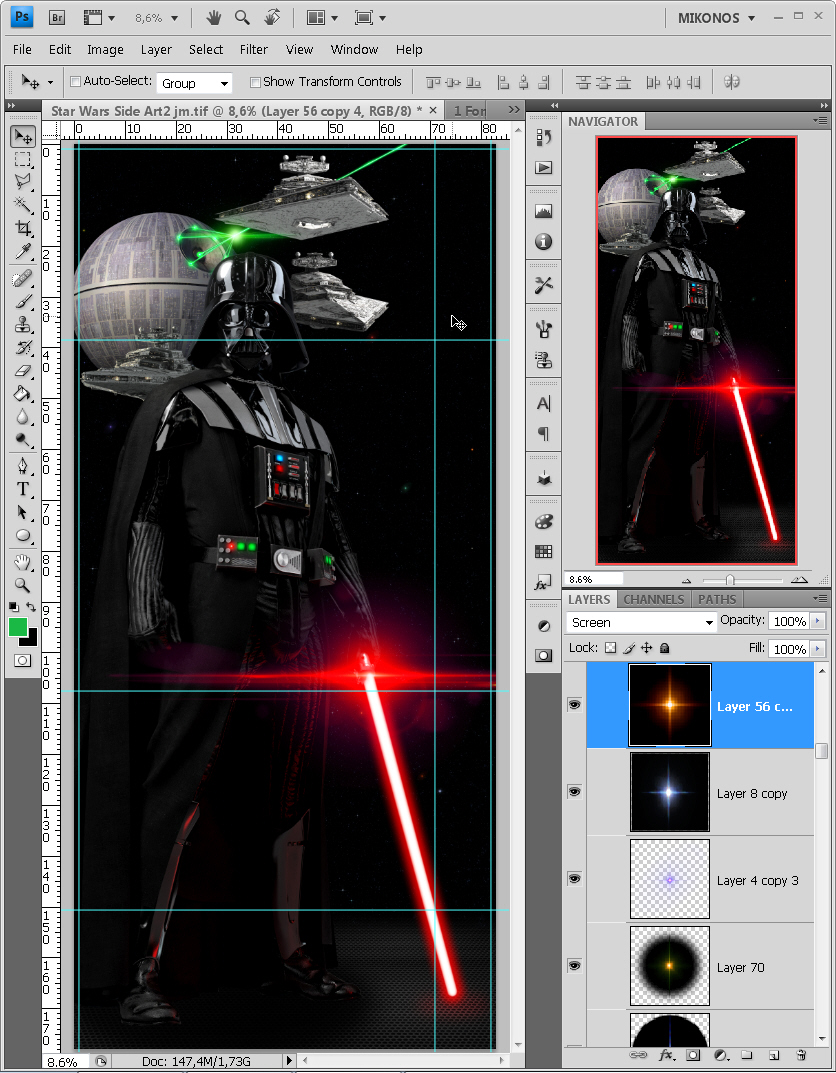Toggle lock all for layer
The image size is (836, 1073).
point(664,648)
